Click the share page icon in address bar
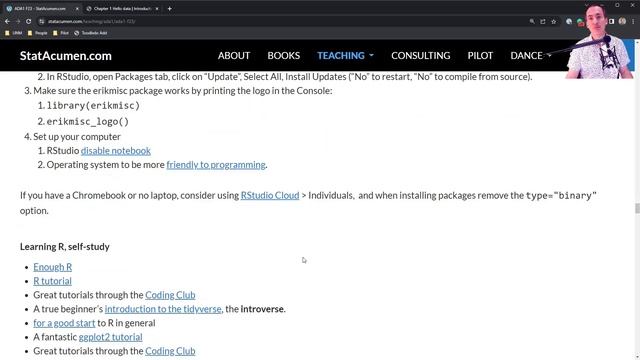 click(x=543, y=21)
